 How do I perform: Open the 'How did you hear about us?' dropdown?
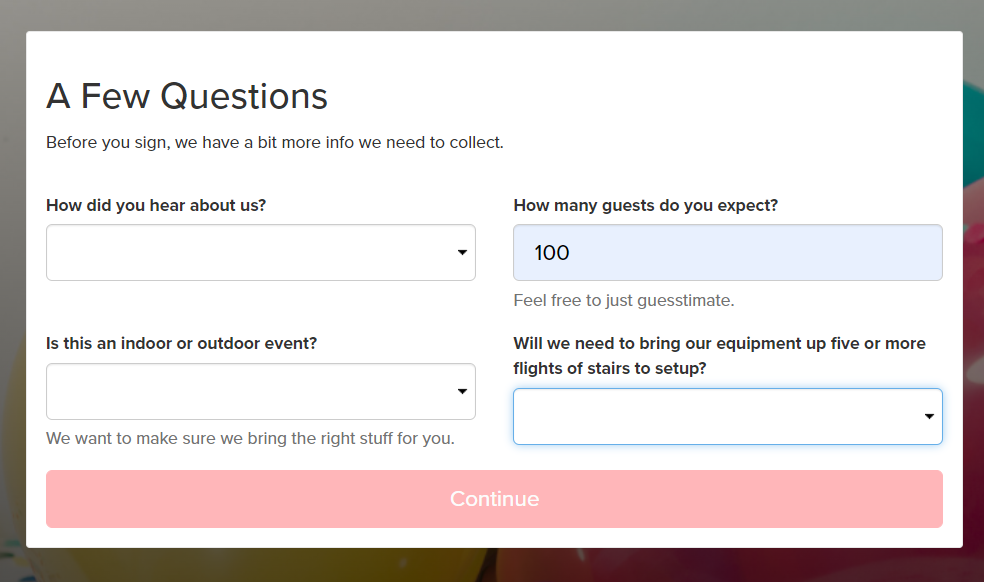(260, 252)
